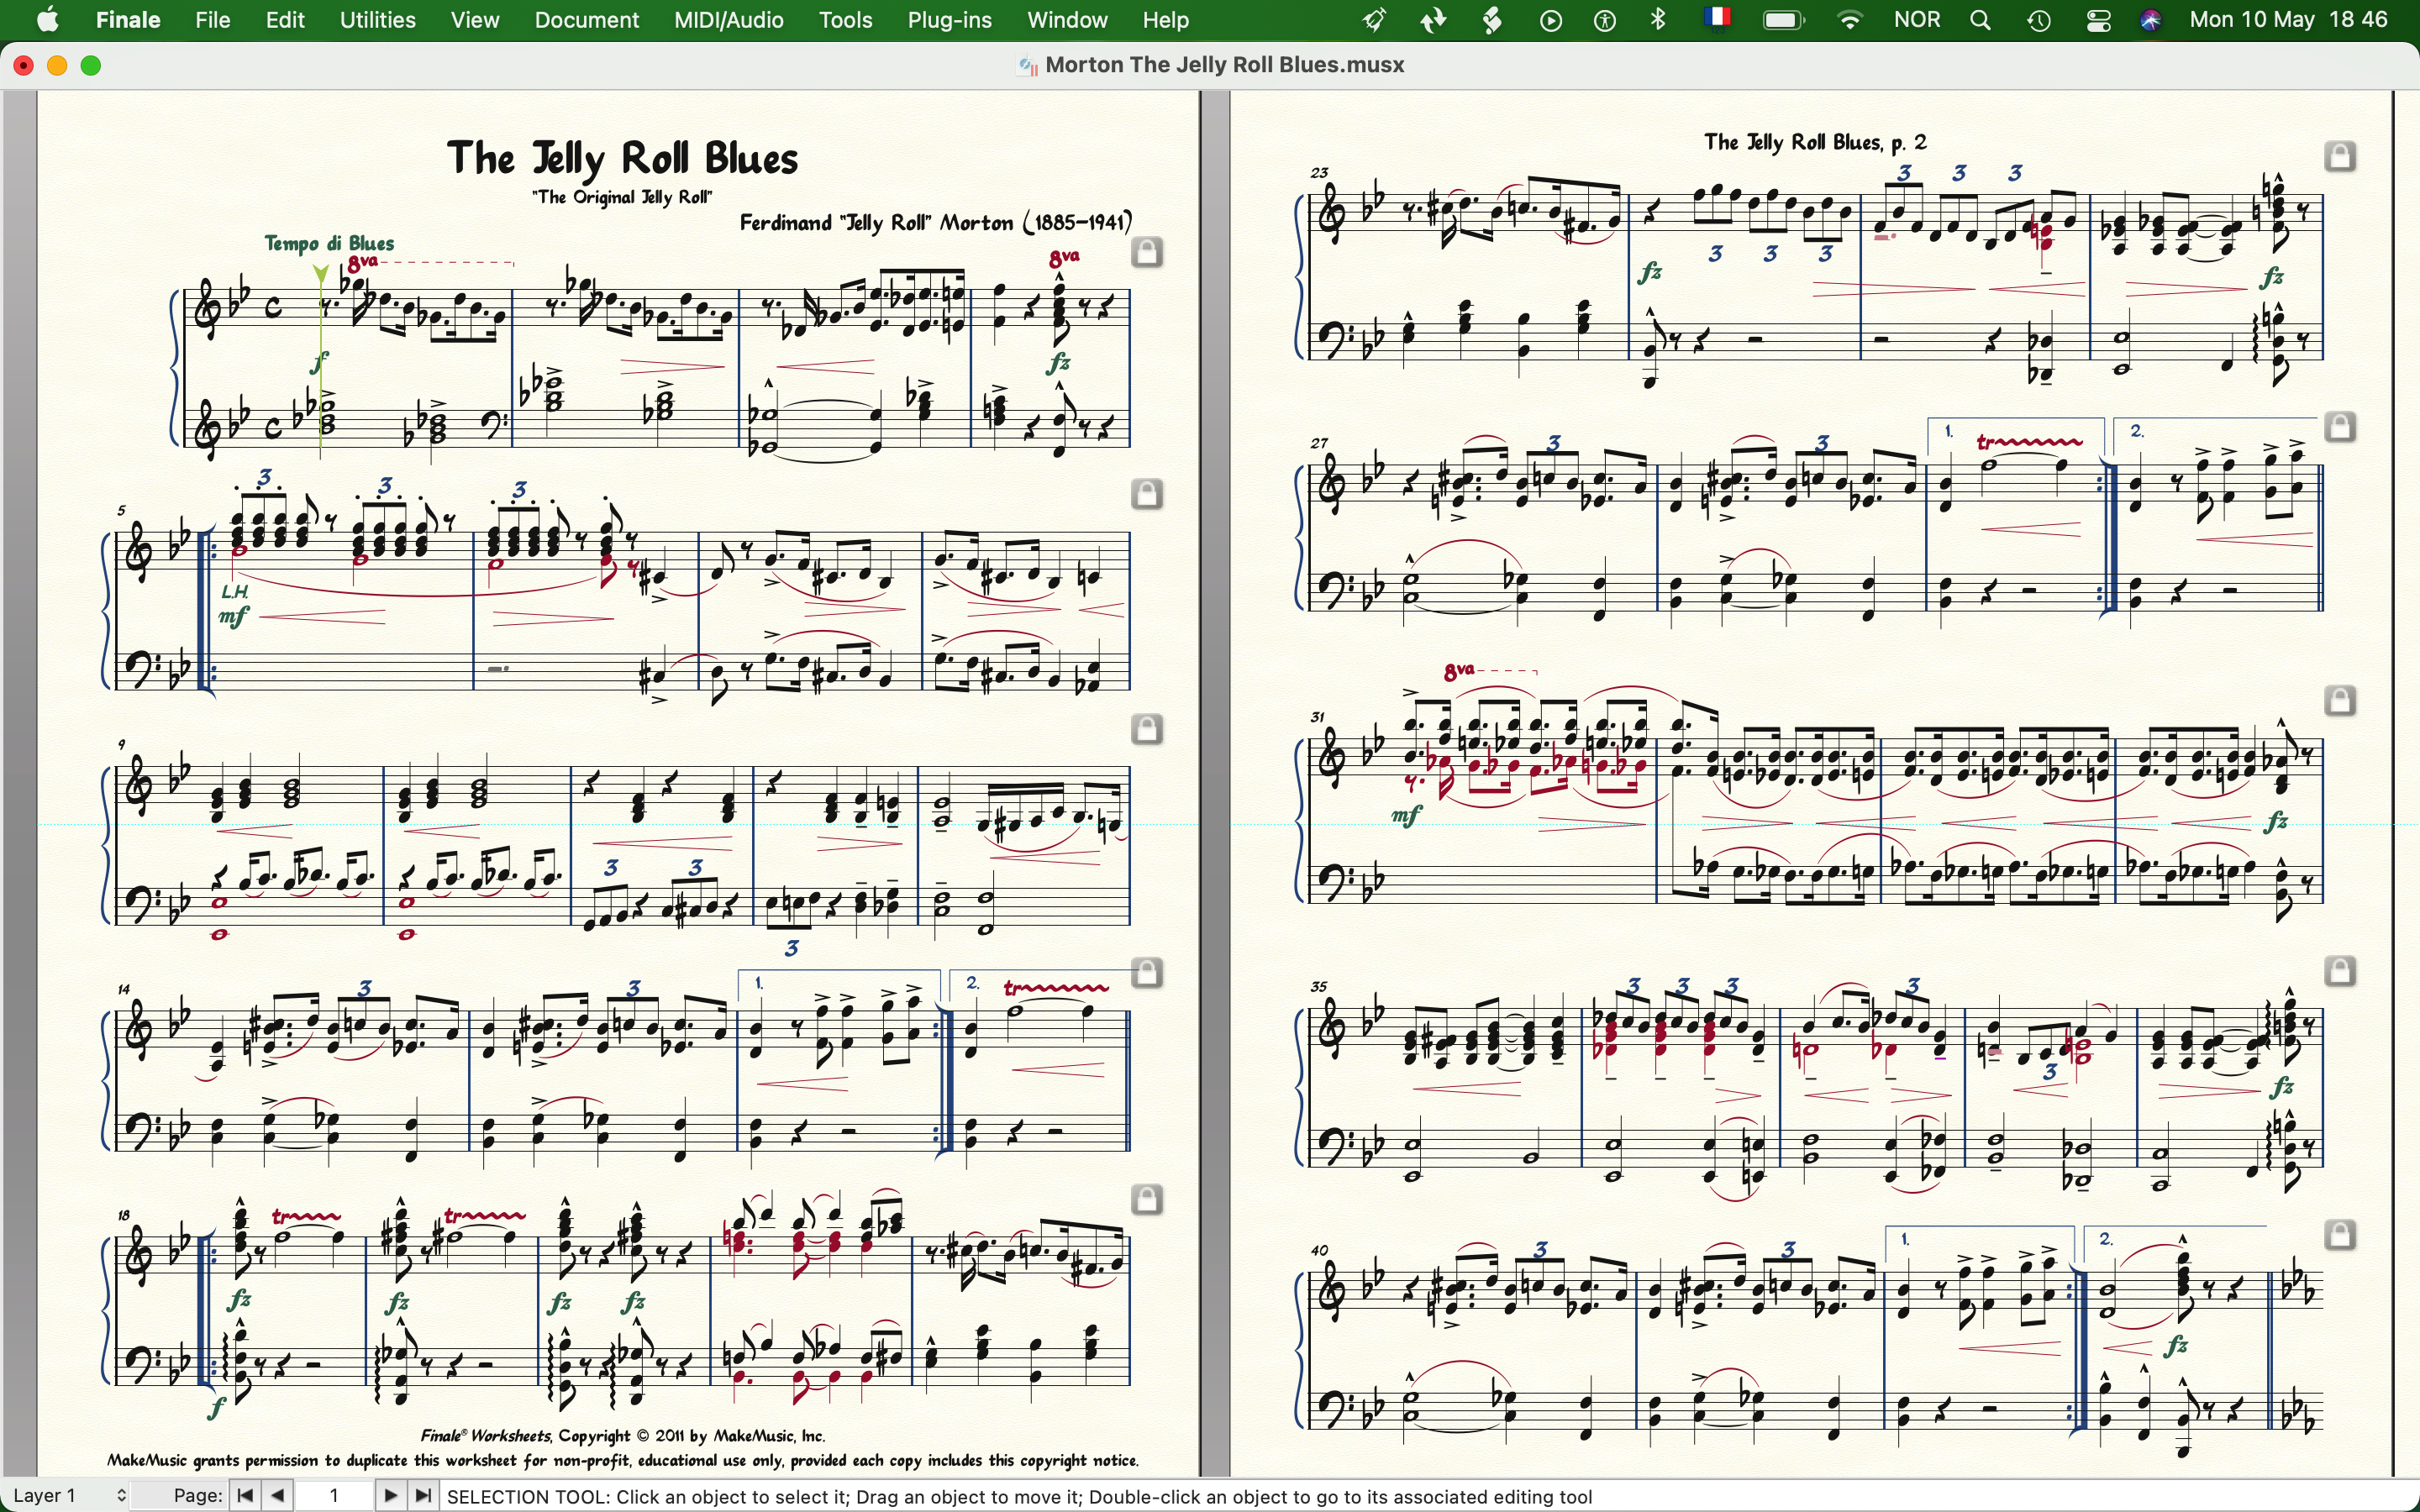
Task: Close the Jelly Roll Blues document window
Action: [x=23, y=66]
